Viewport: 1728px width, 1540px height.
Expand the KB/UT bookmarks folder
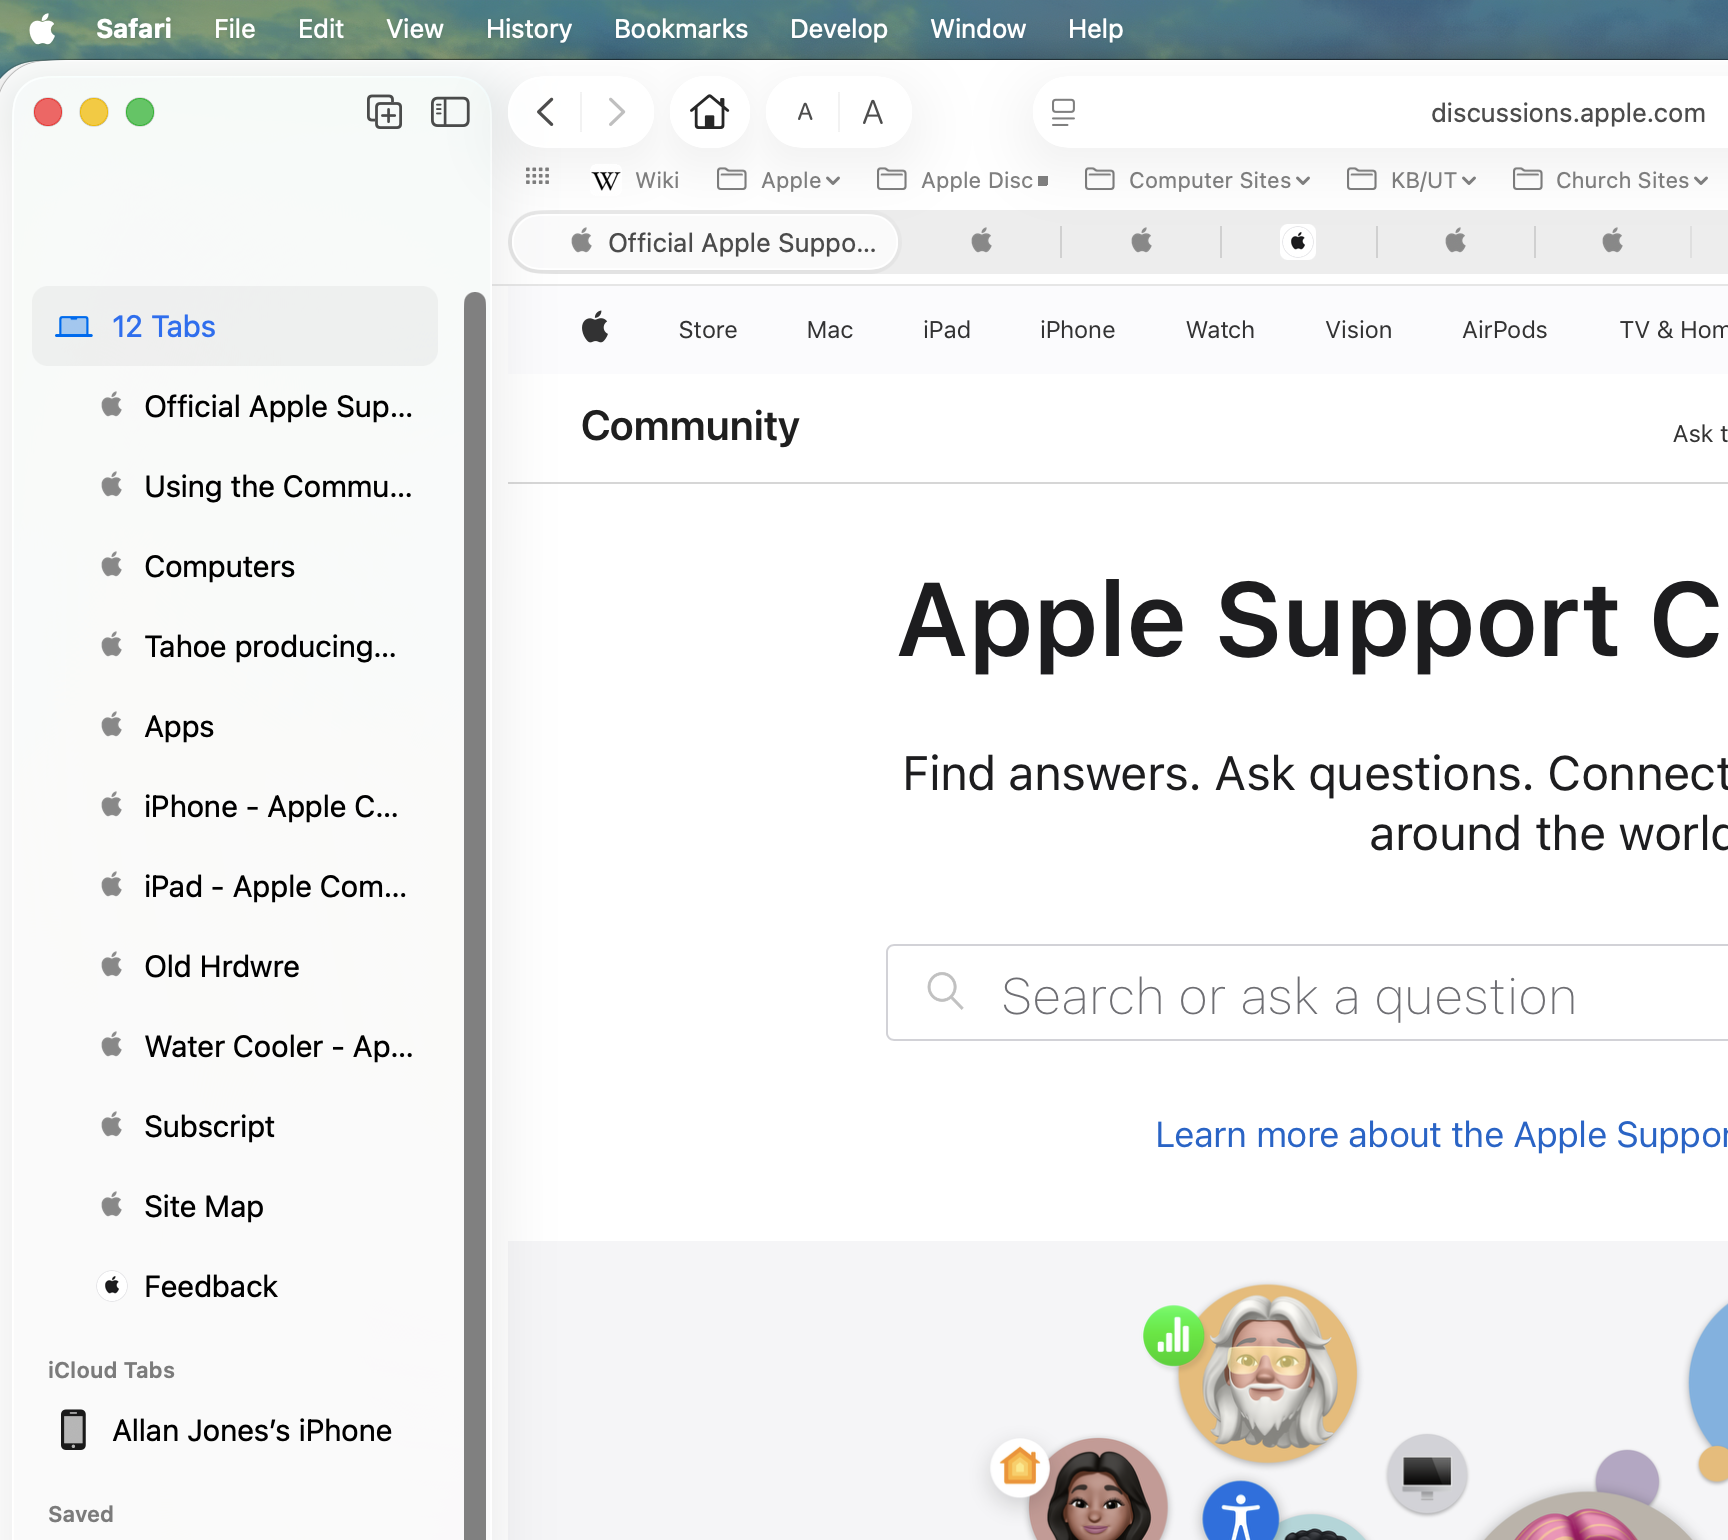pos(1412,180)
